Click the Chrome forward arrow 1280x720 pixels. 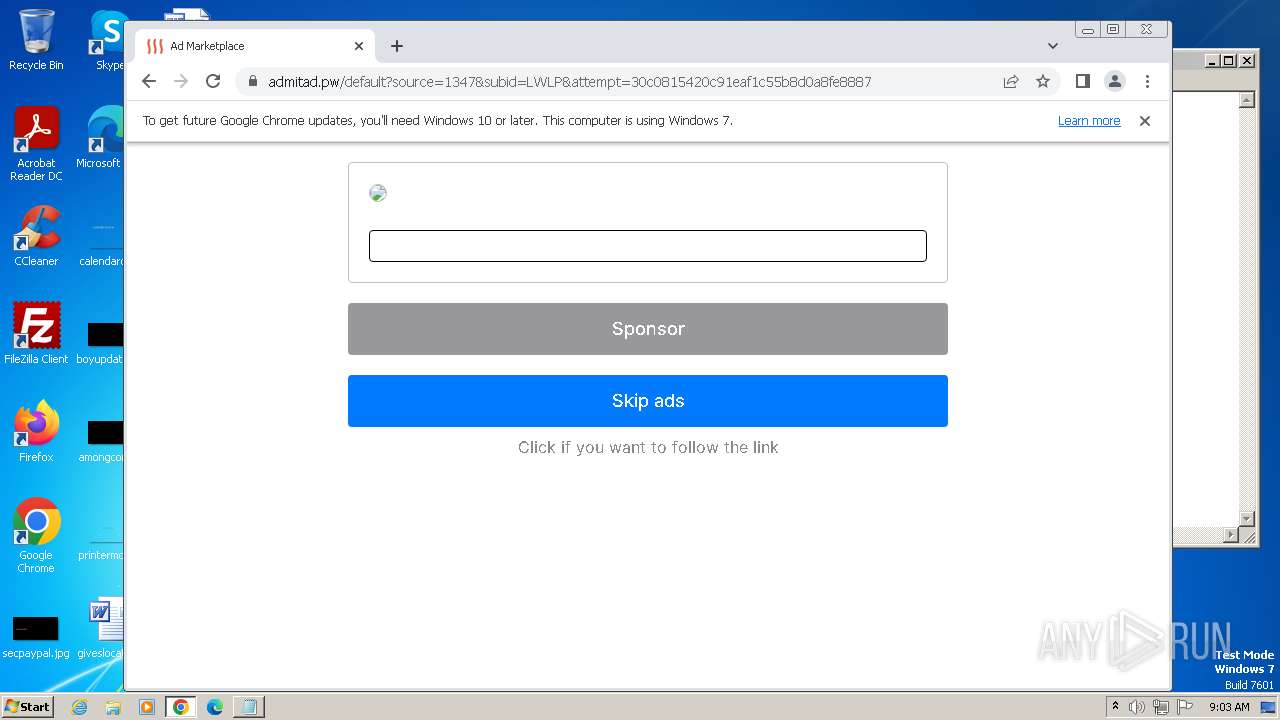(x=181, y=81)
